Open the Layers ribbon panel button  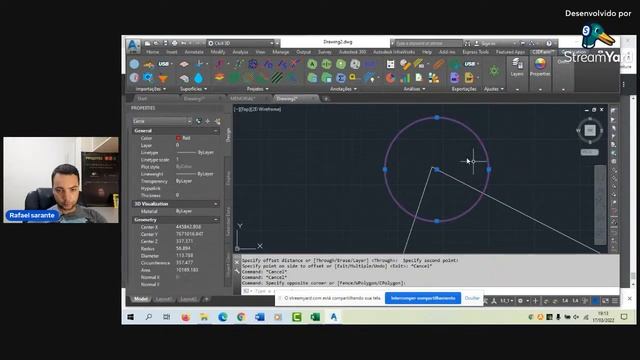tap(517, 67)
